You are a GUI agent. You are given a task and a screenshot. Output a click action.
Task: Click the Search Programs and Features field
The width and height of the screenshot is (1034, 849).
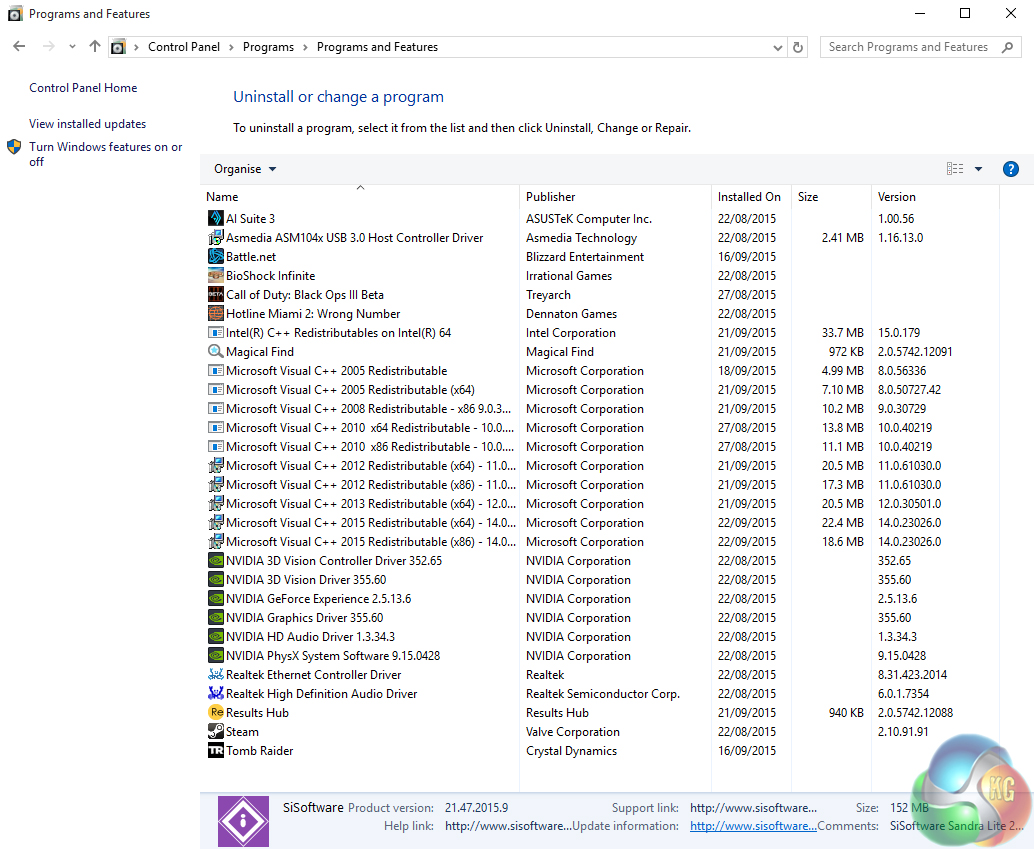coord(908,47)
